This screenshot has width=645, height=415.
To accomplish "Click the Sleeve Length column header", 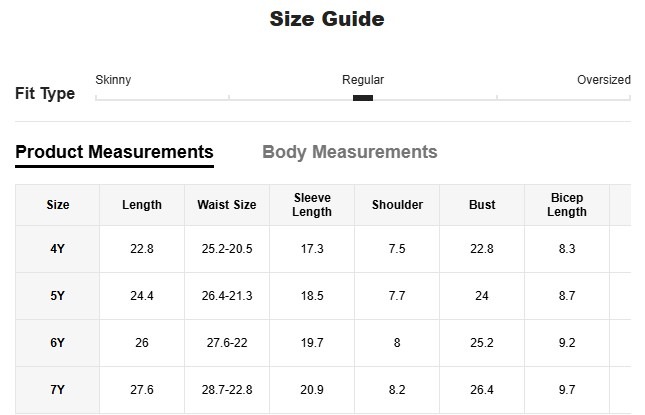I will (312, 205).
